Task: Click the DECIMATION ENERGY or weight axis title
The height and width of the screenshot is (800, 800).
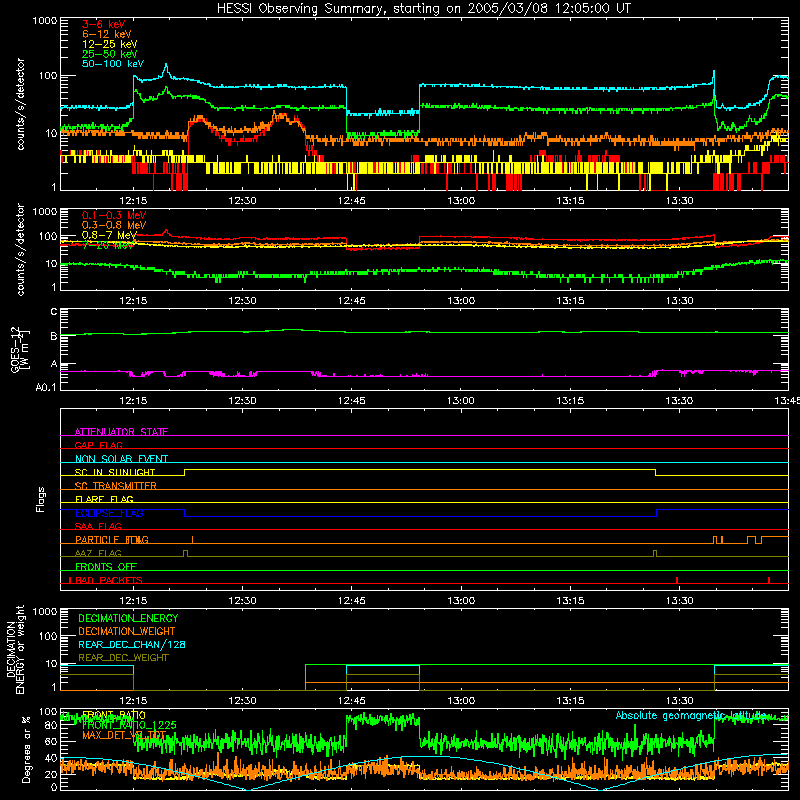Action: click(x=15, y=649)
